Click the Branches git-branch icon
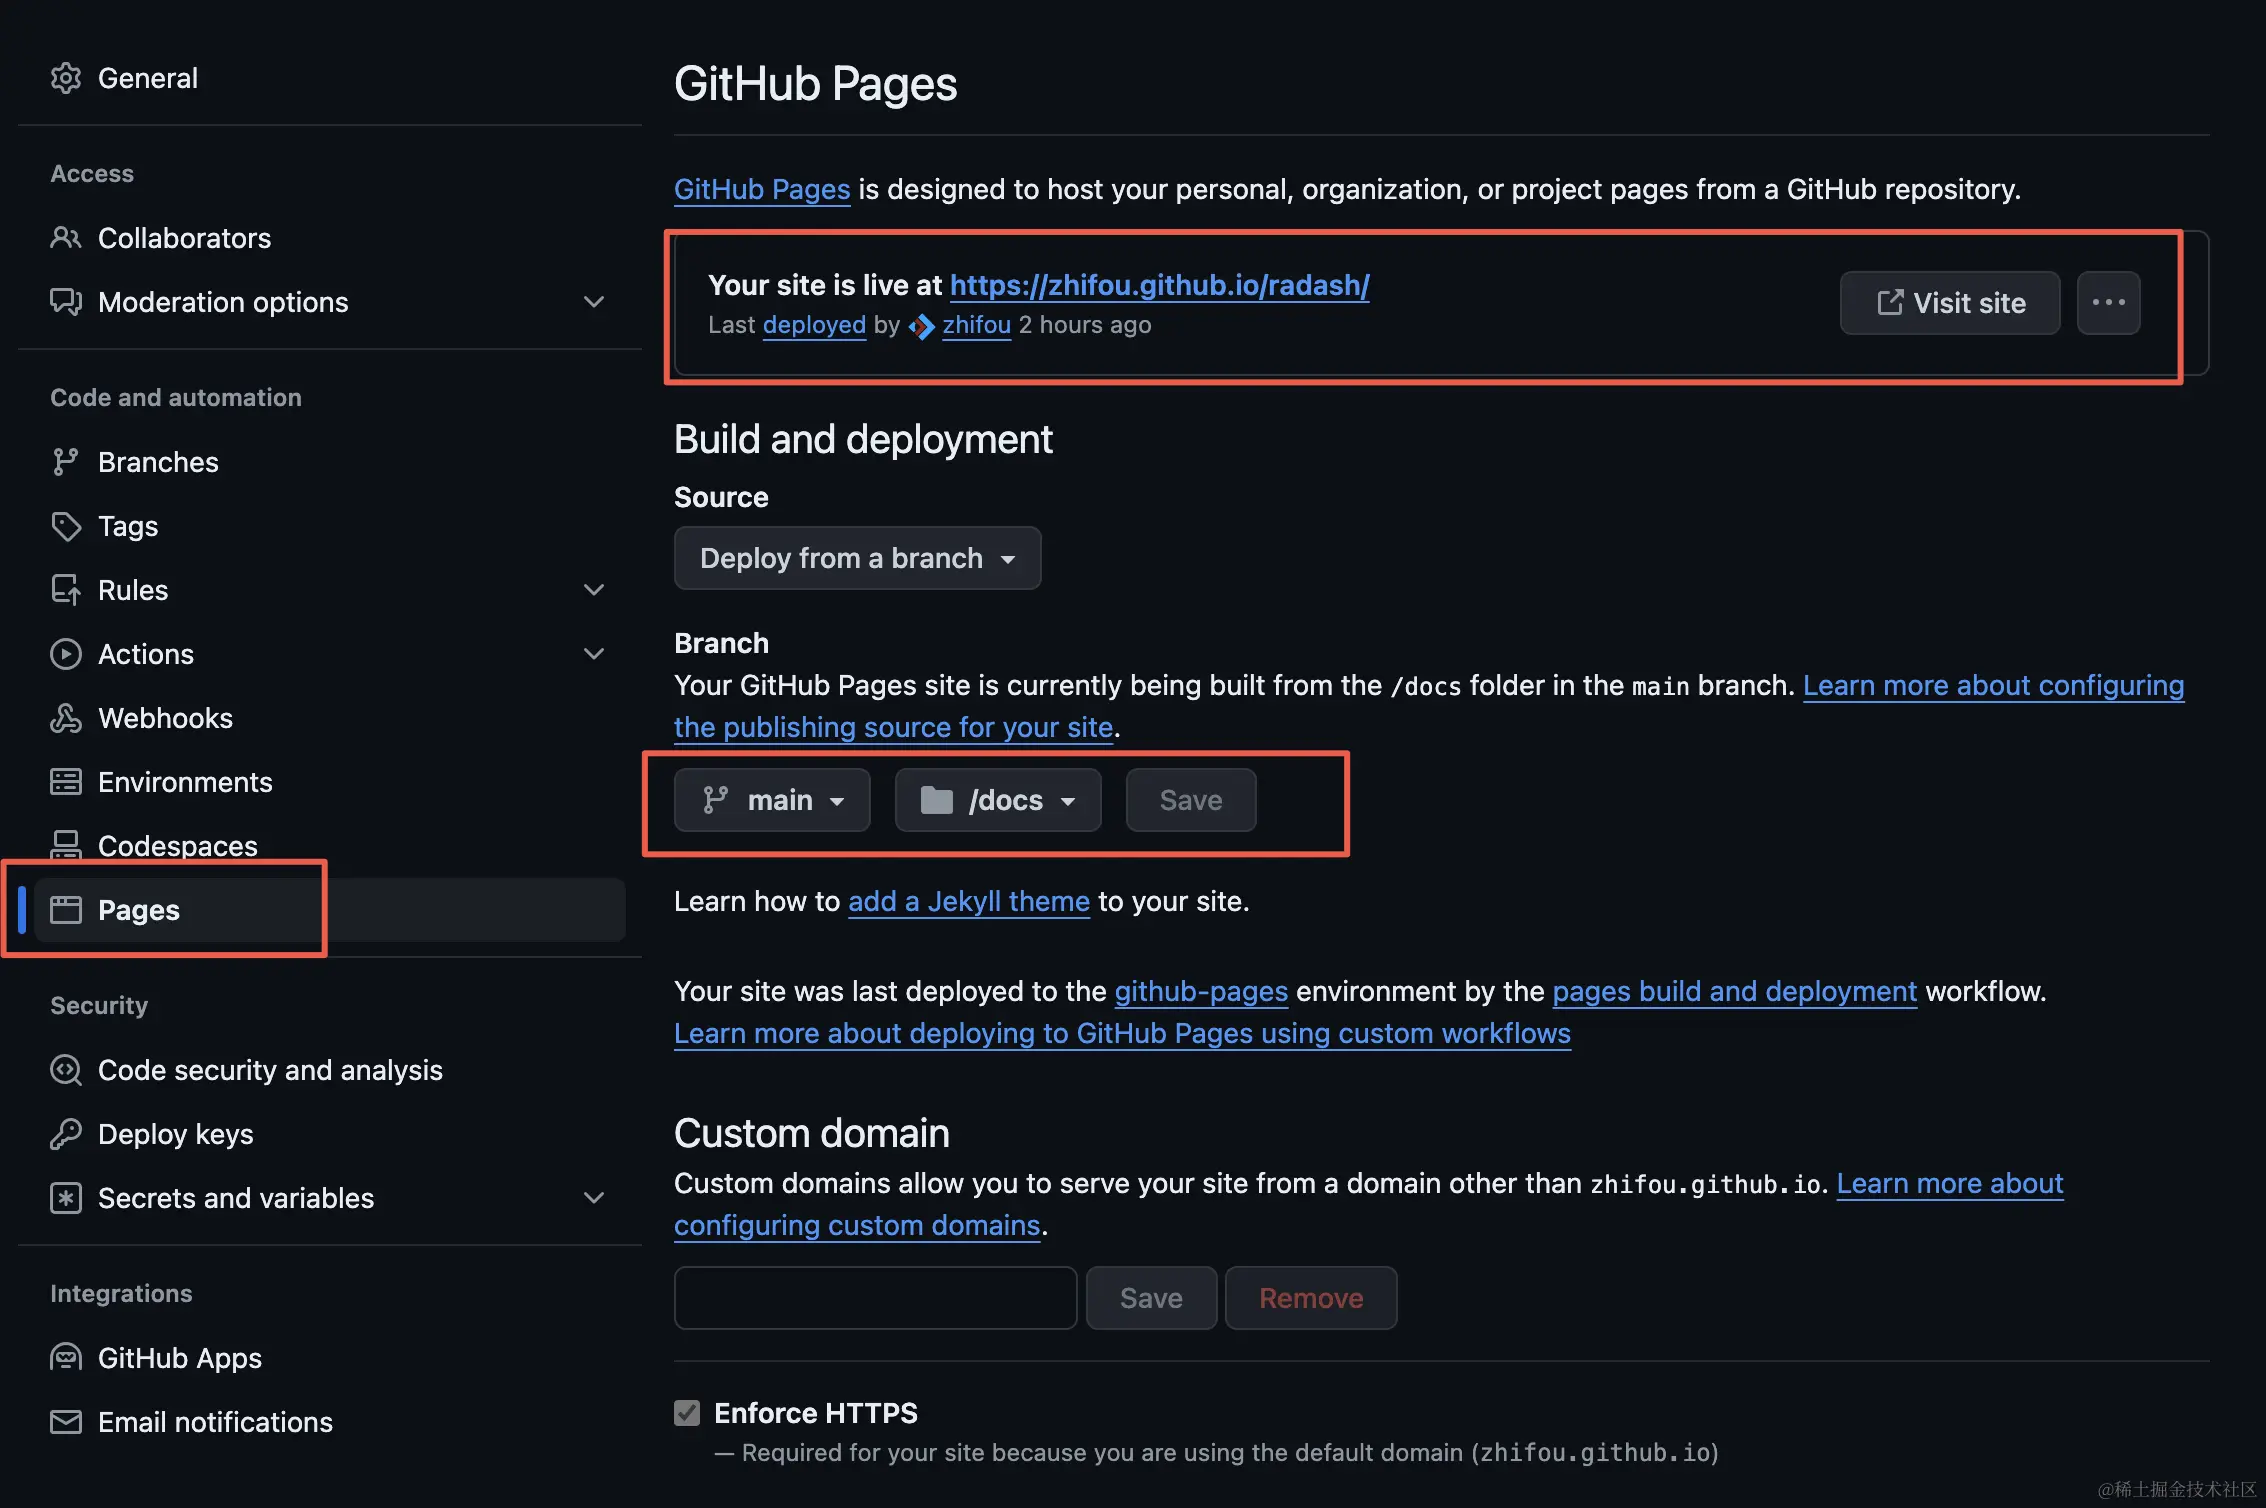The width and height of the screenshot is (2266, 1508). [x=66, y=462]
